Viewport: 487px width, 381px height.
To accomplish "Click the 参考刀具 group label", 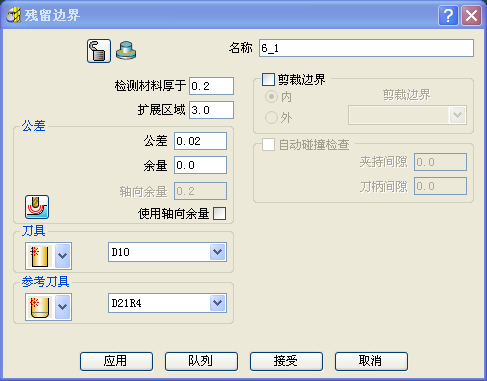I will point(45,282).
